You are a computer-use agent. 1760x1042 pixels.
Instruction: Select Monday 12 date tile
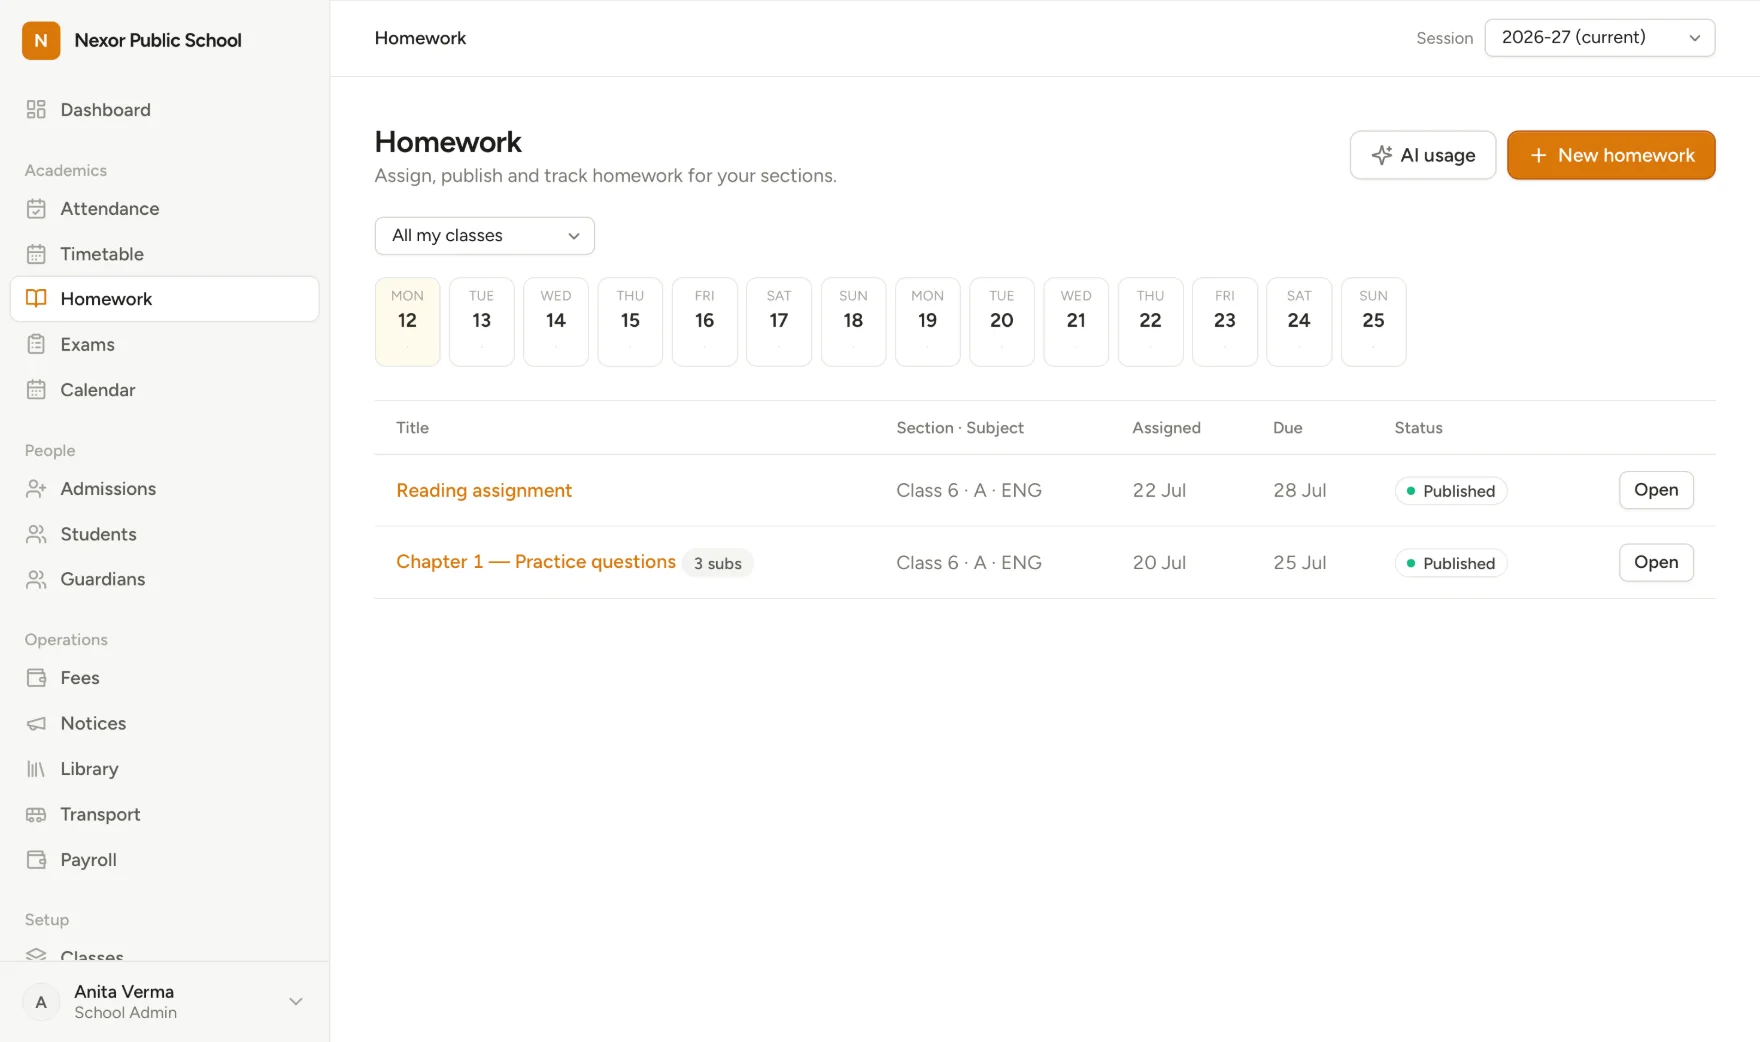coord(407,322)
